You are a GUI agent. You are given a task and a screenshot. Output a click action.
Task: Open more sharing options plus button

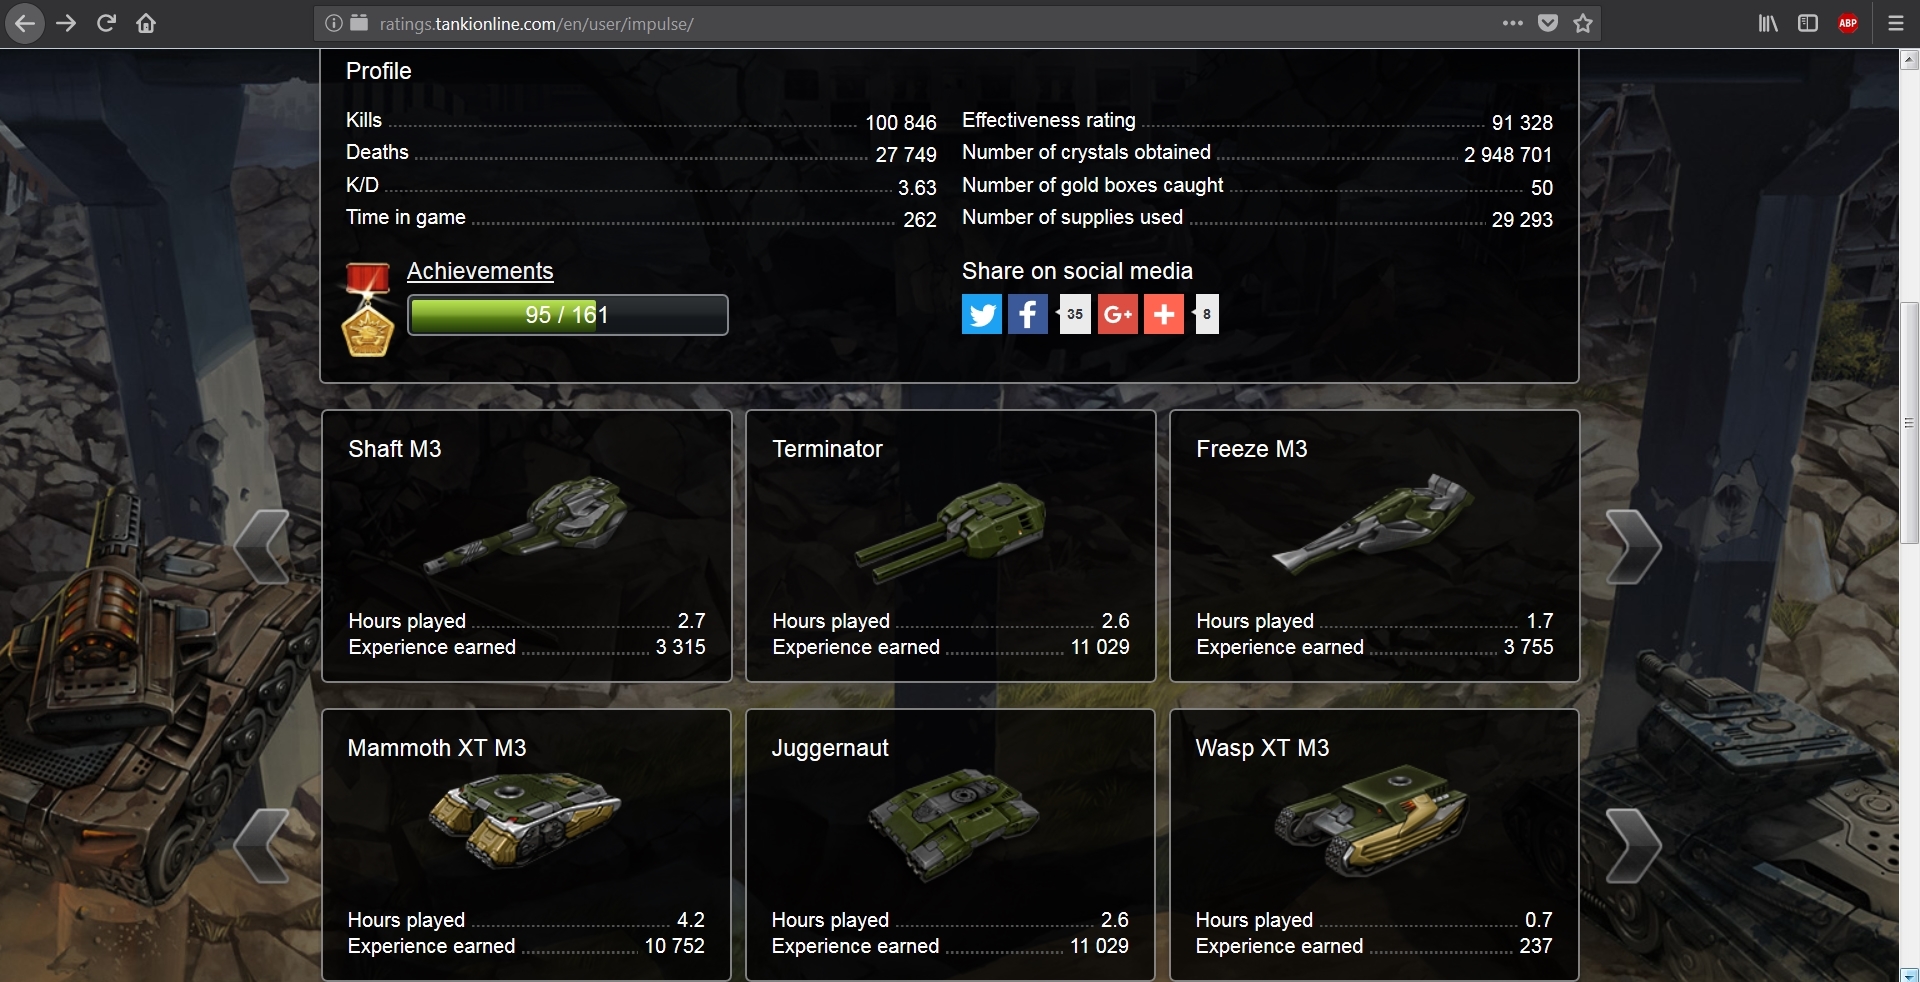[1164, 314]
